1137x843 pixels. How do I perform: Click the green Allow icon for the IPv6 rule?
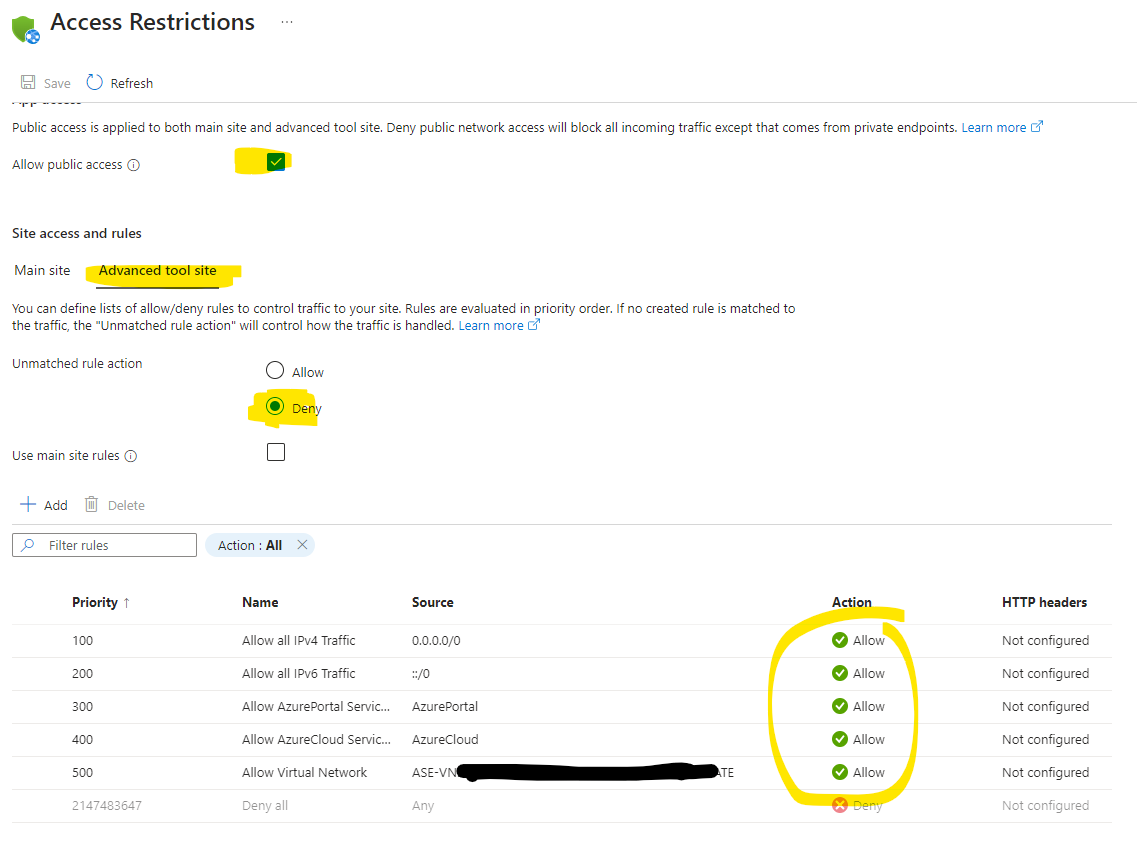point(840,673)
